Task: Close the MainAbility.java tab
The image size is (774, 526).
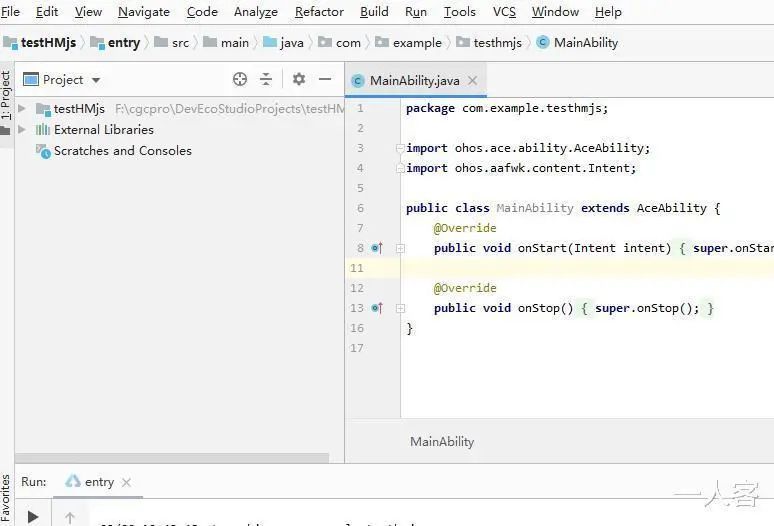Action: 472,80
